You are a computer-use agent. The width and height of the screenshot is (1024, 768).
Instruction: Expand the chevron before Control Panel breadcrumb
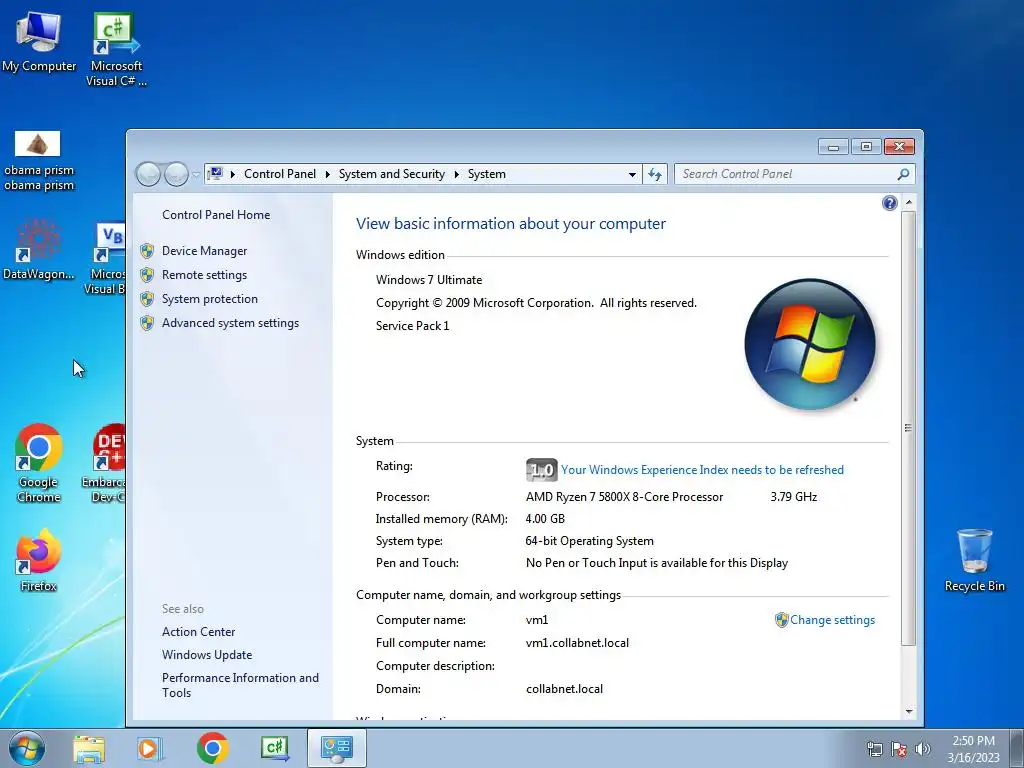(232, 174)
